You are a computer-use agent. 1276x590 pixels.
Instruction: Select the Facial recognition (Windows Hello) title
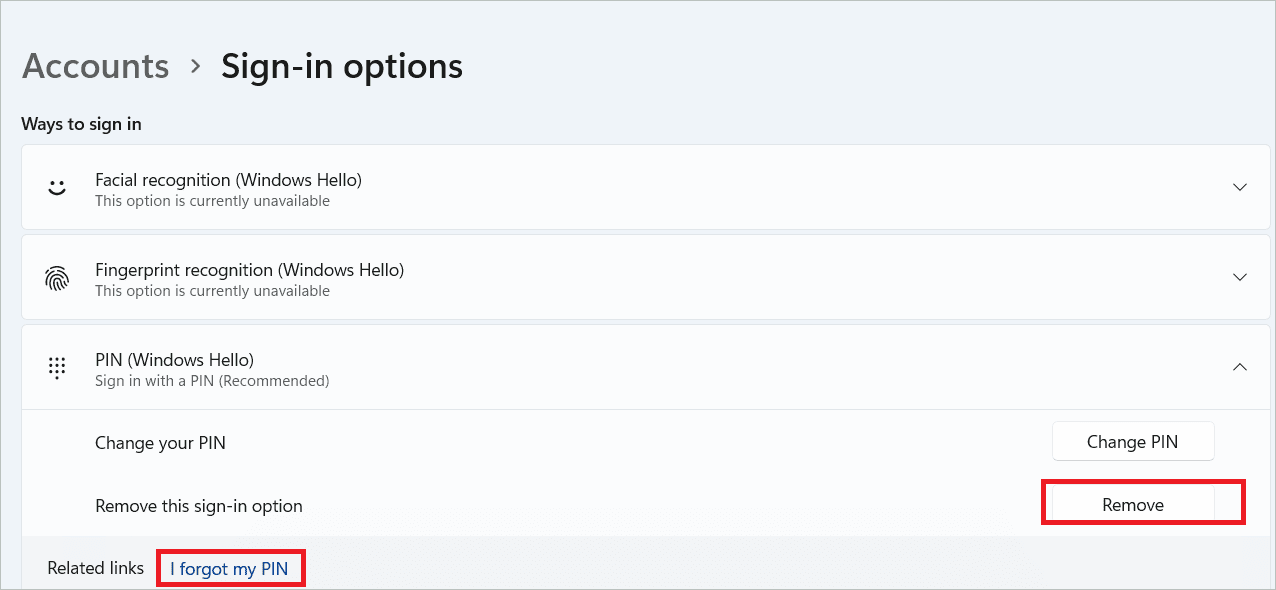point(228,180)
